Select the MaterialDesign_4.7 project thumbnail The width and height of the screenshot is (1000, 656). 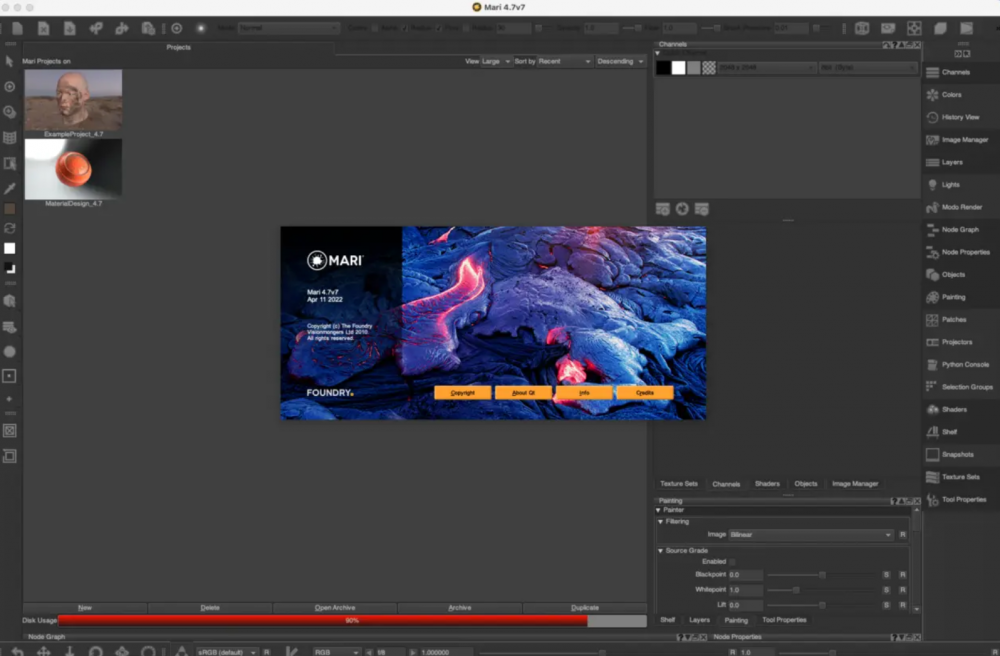tap(73, 170)
